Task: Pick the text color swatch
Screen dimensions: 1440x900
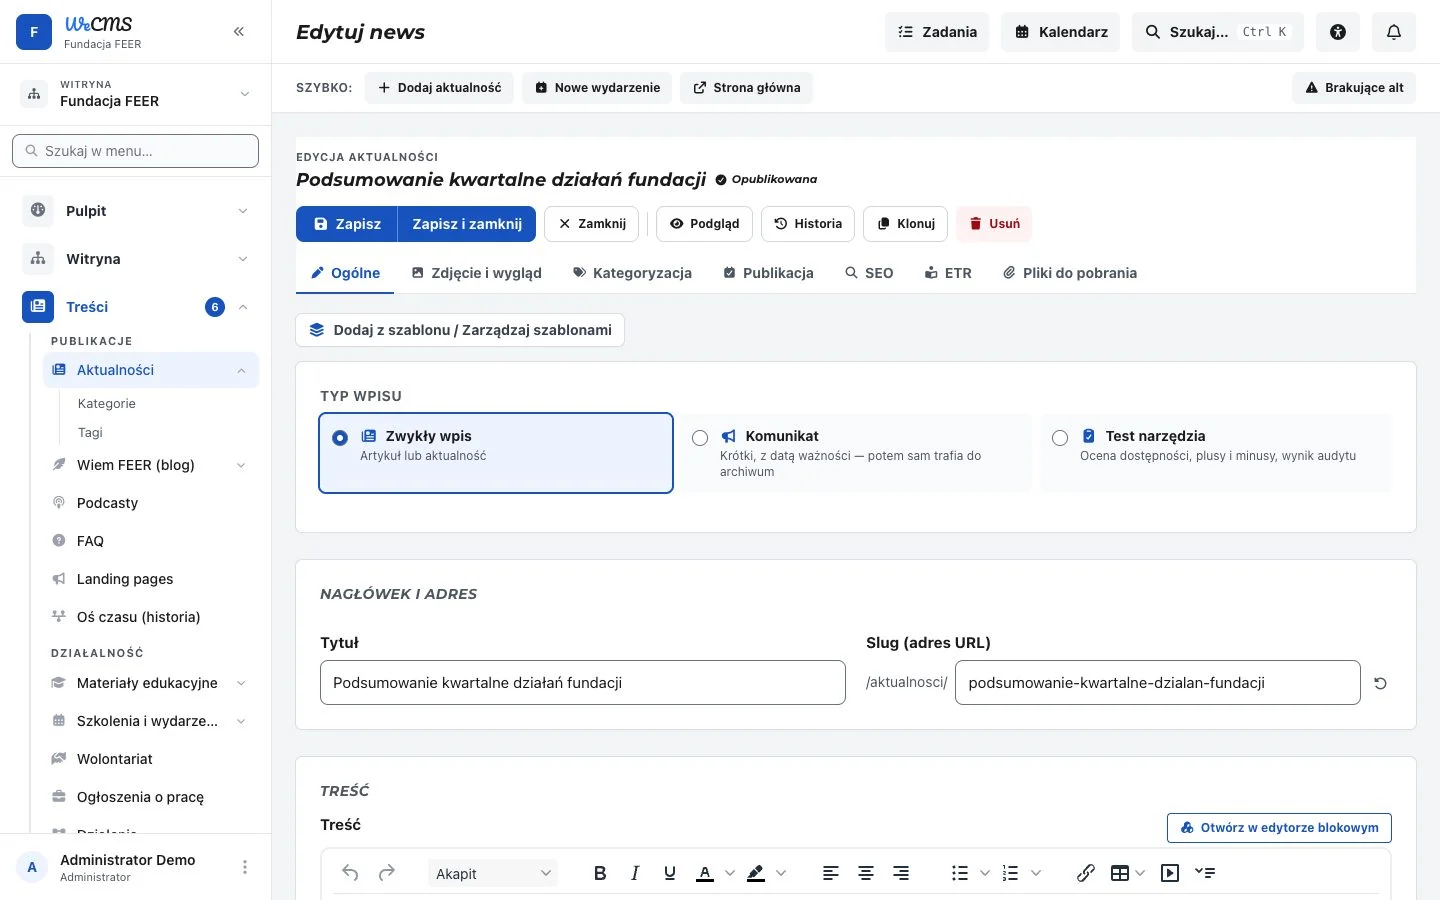Action: (705, 873)
